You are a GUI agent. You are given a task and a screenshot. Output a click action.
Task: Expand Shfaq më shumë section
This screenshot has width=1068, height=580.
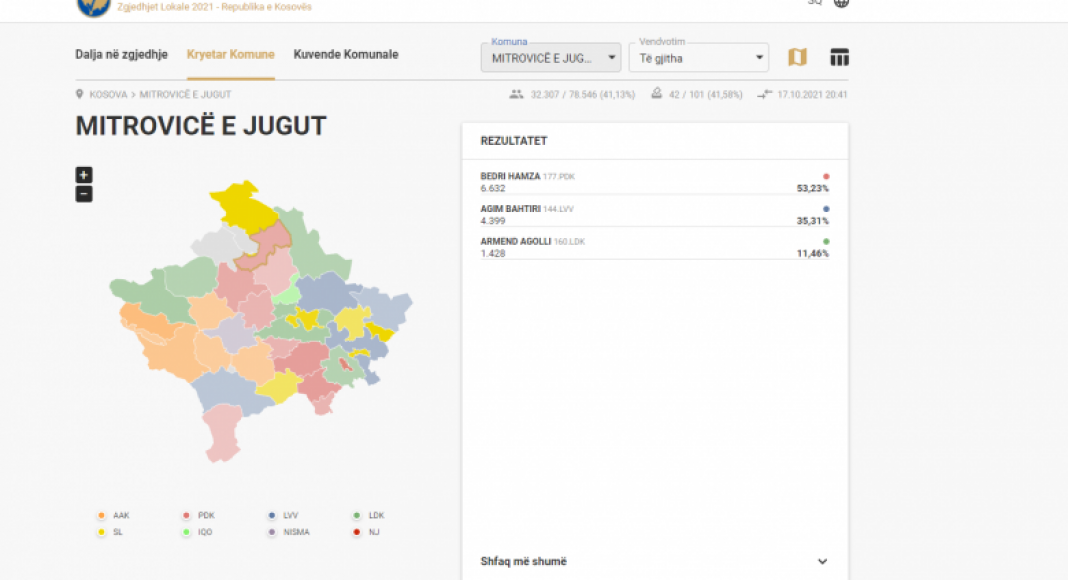pyautogui.click(x=654, y=562)
